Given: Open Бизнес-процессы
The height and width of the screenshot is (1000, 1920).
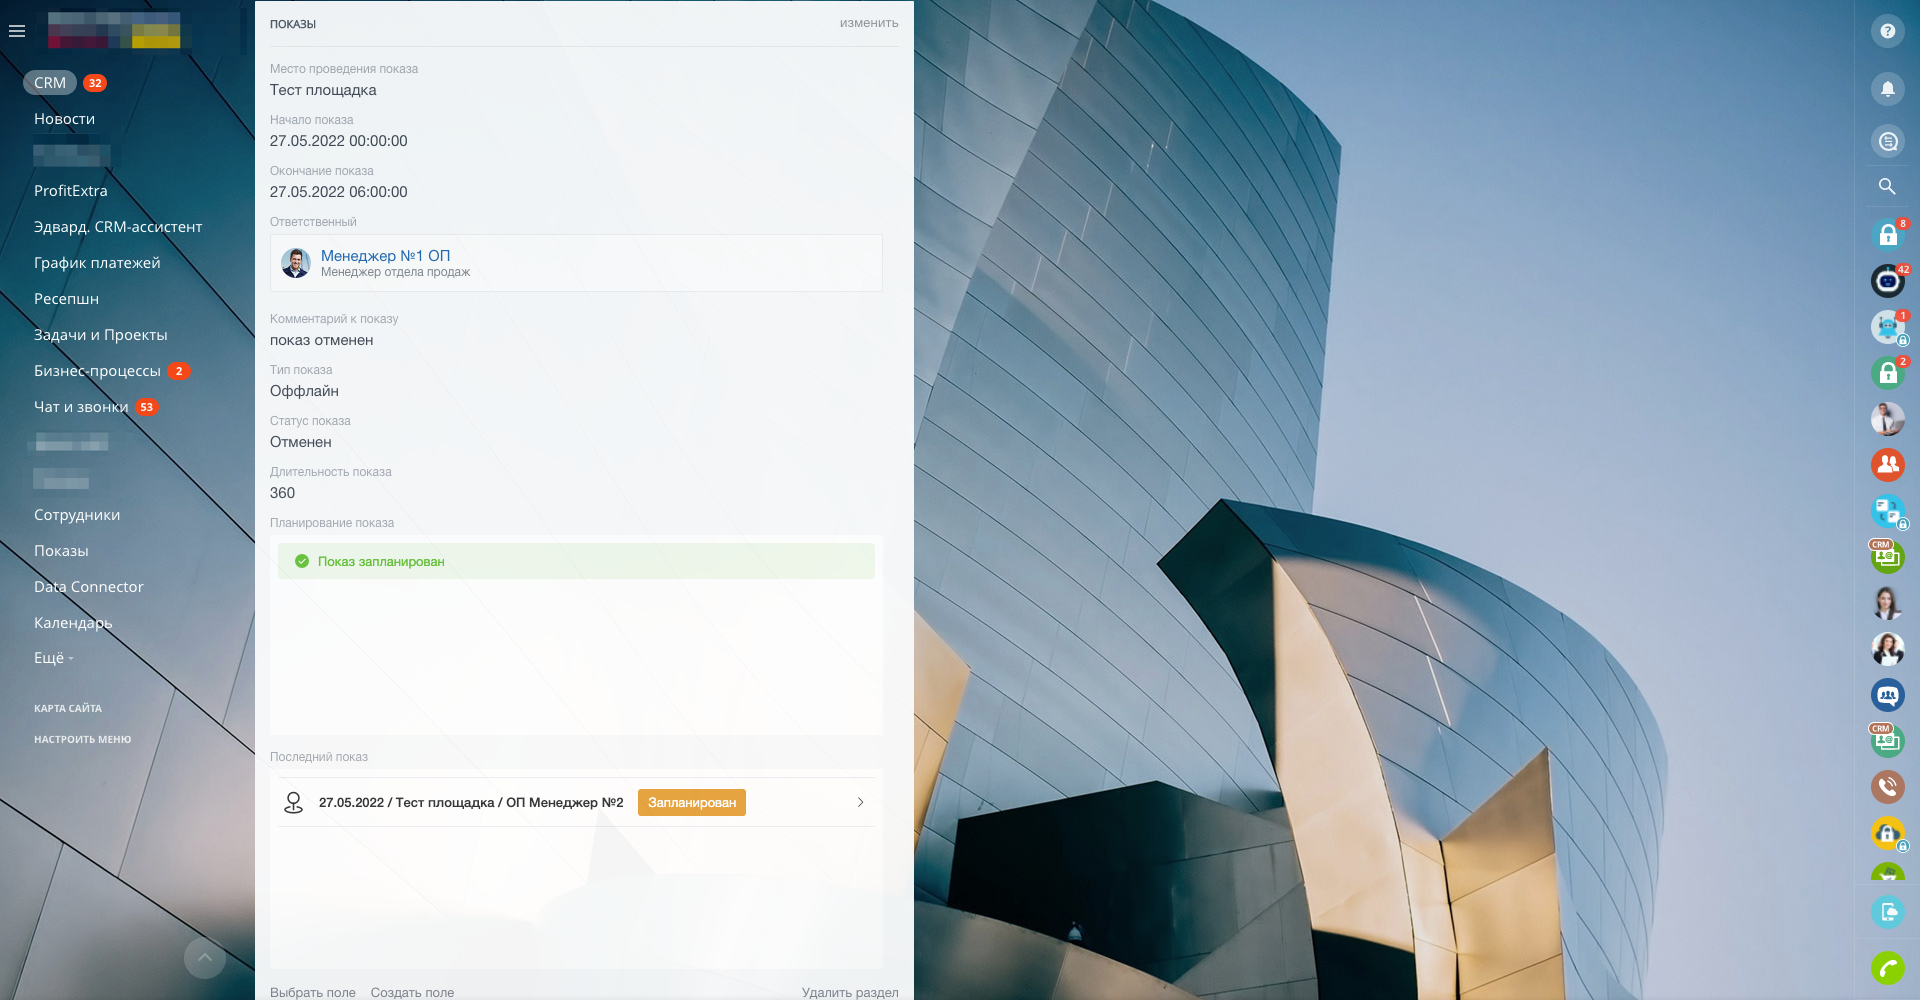Looking at the screenshot, I should tap(97, 371).
